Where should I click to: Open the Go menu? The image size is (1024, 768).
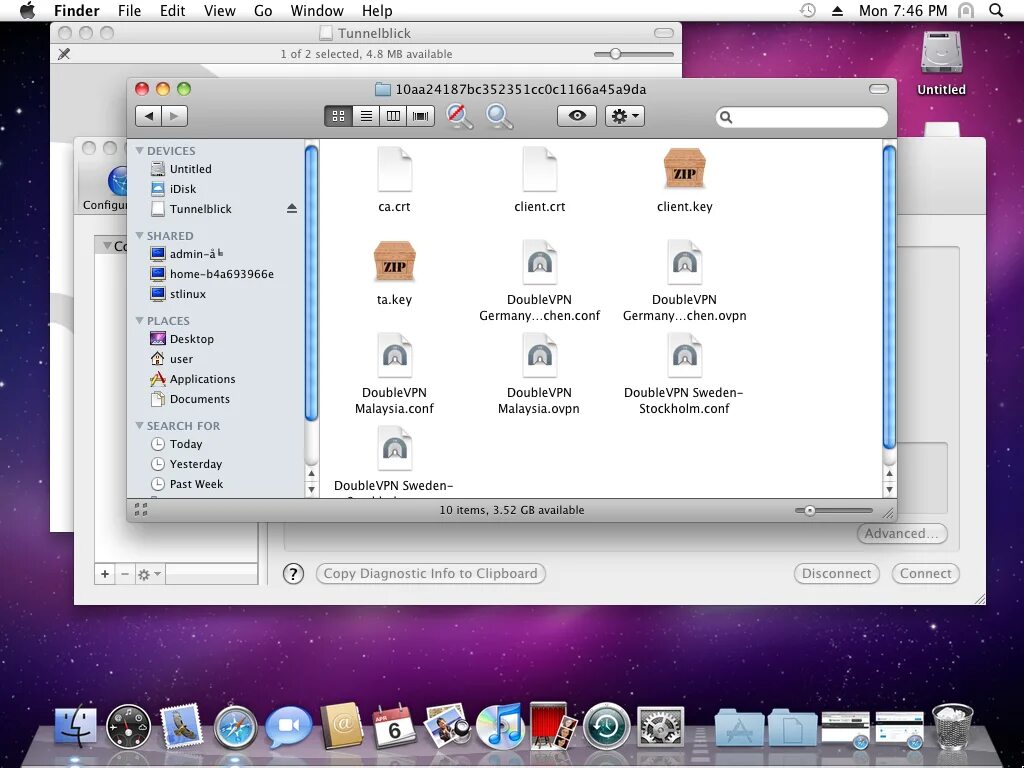(x=263, y=10)
